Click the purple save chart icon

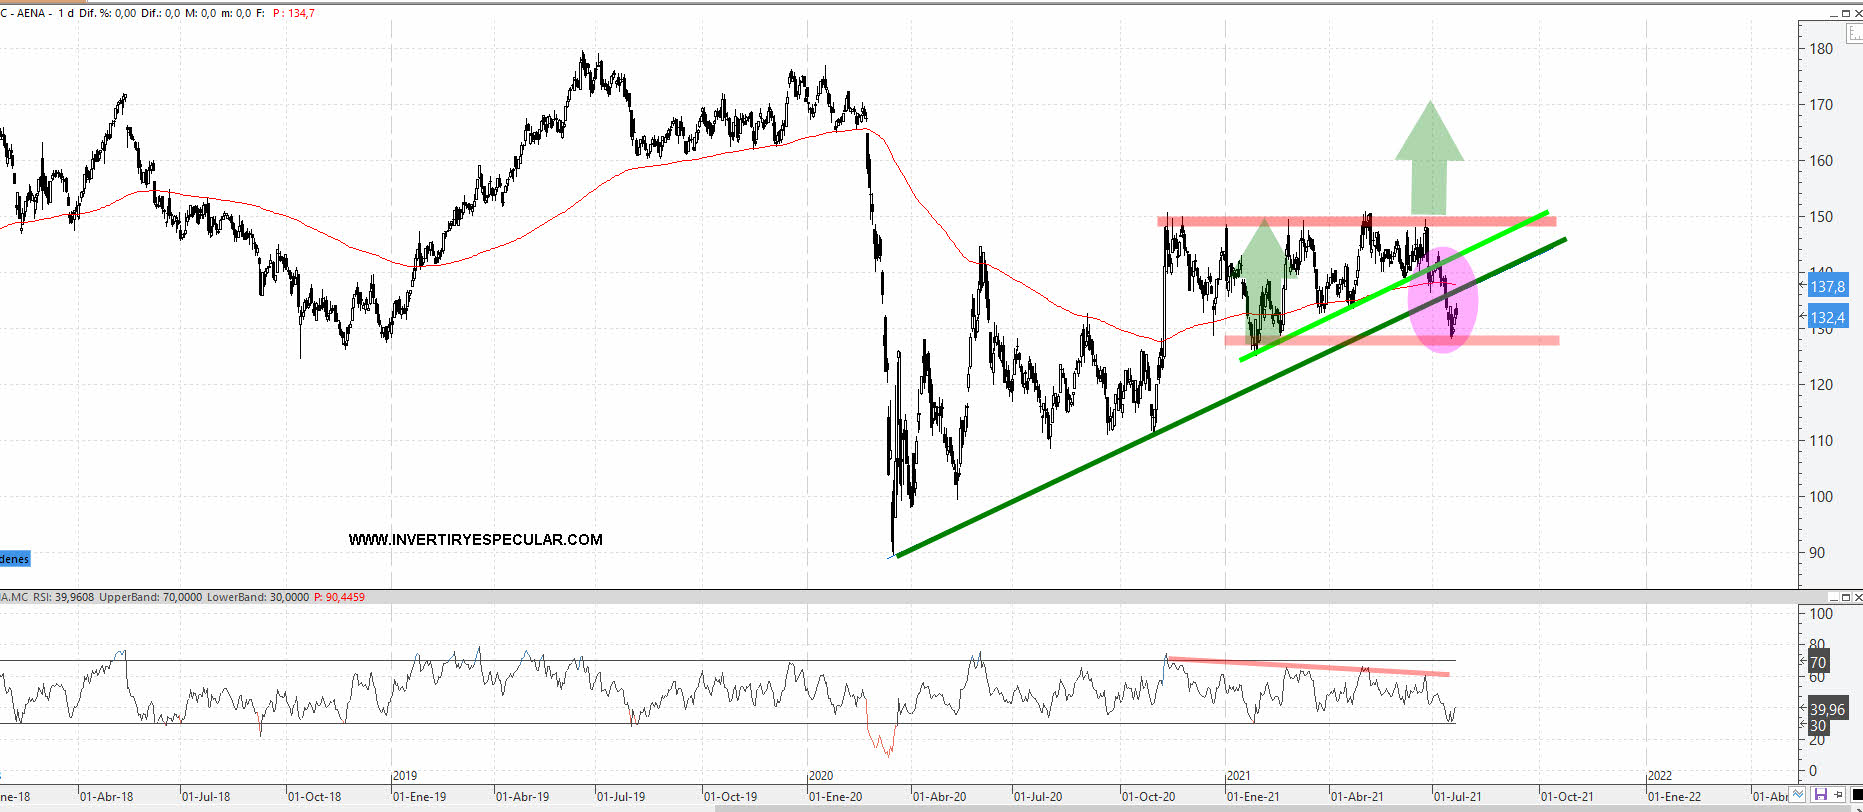coord(1820,795)
